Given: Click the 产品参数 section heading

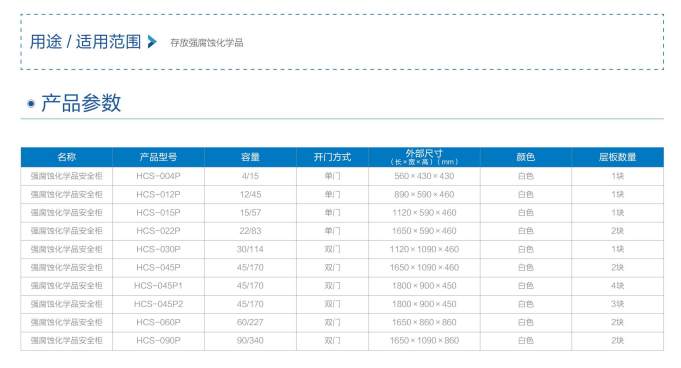Looking at the screenshot, I should point(81,103).
